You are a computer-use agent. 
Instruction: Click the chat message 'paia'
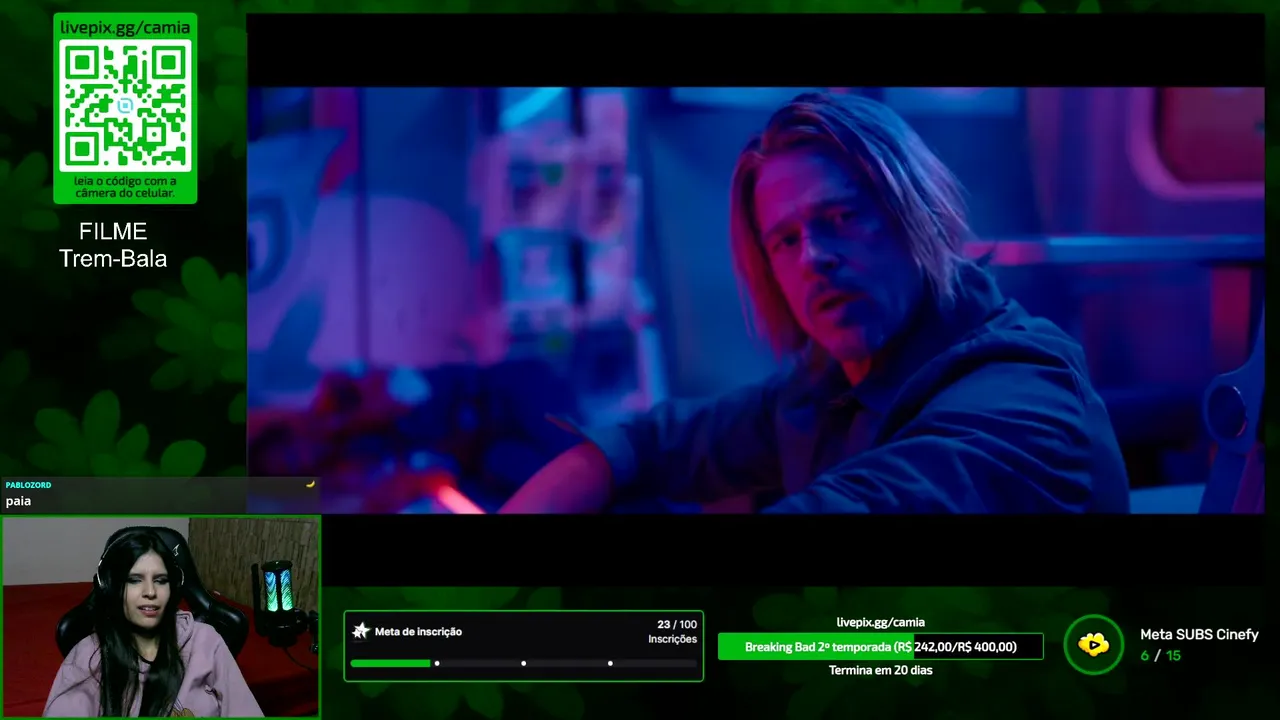(18, 501)
